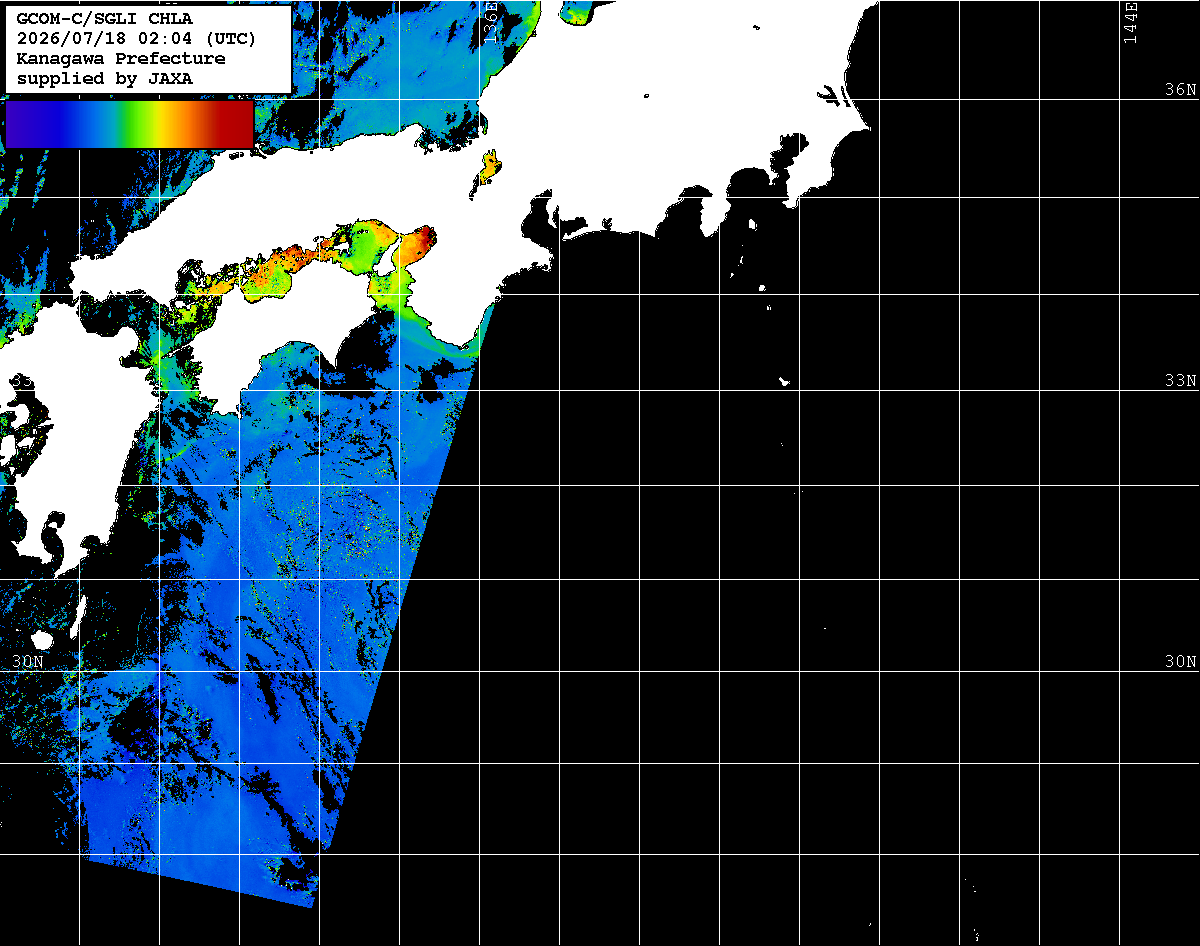Click the purple end of the color scale

pos(22,124)
